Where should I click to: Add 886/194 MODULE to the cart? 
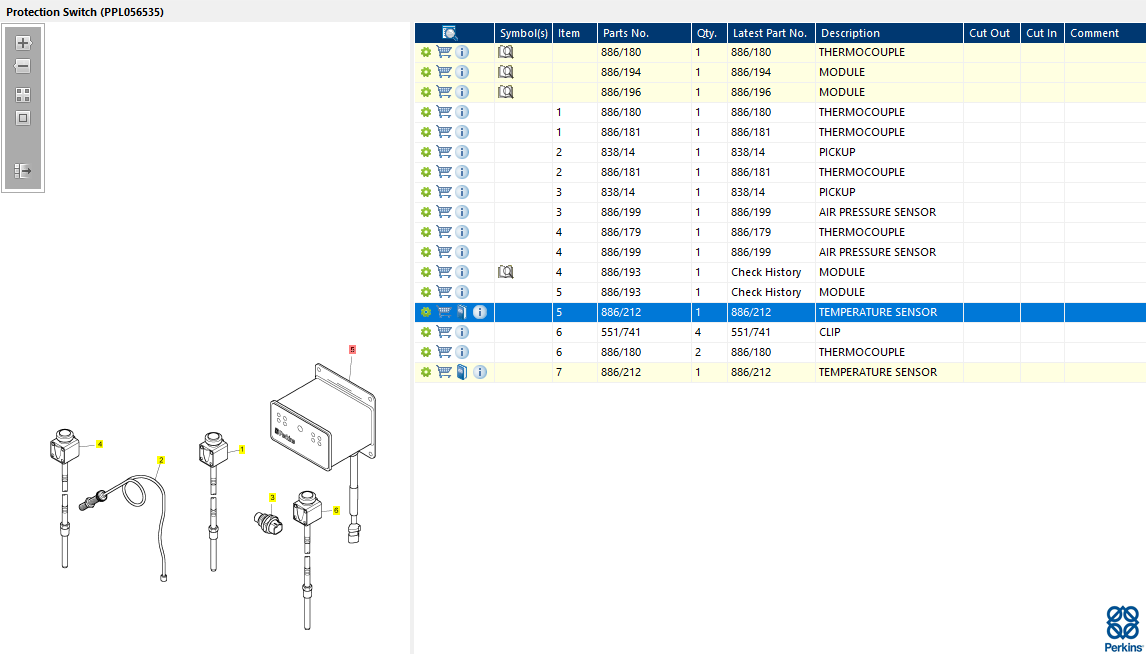[x=444, y=72]
